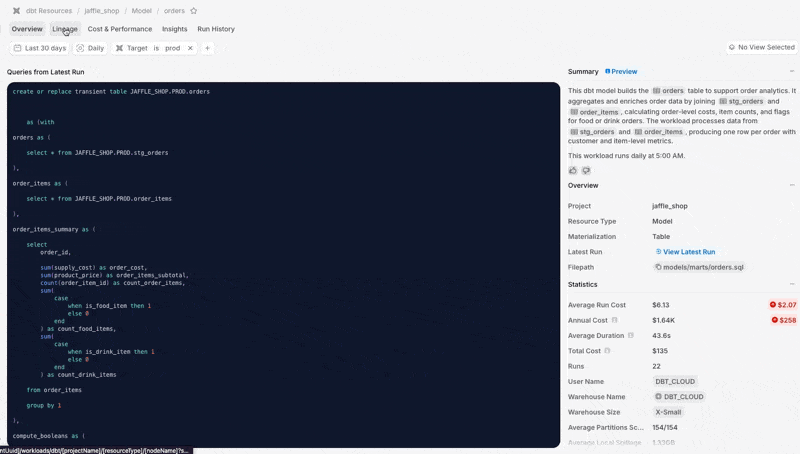This screenshot has width=800, height=454.
Task: Click inside the SQL query code block
Action: (x=284, y=265)
